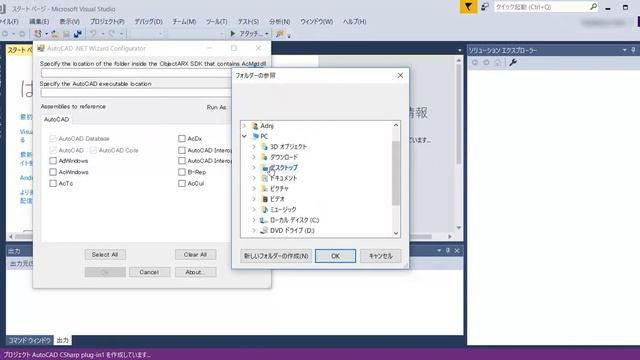Check the second AutoCAD Interop checkbox

182,161
